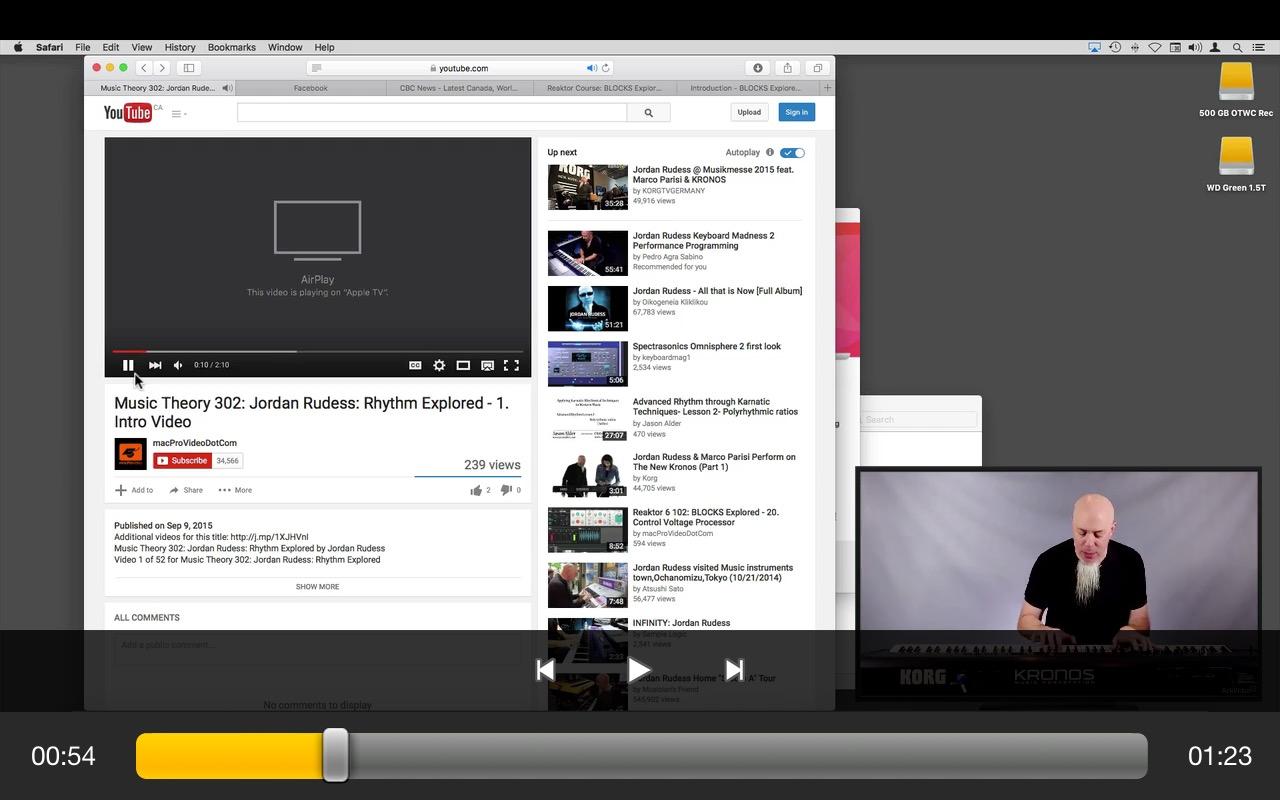1280x800 pixels.
Task: Open AirPlay menu in macOS menu bar
Action: point(1094,47)
